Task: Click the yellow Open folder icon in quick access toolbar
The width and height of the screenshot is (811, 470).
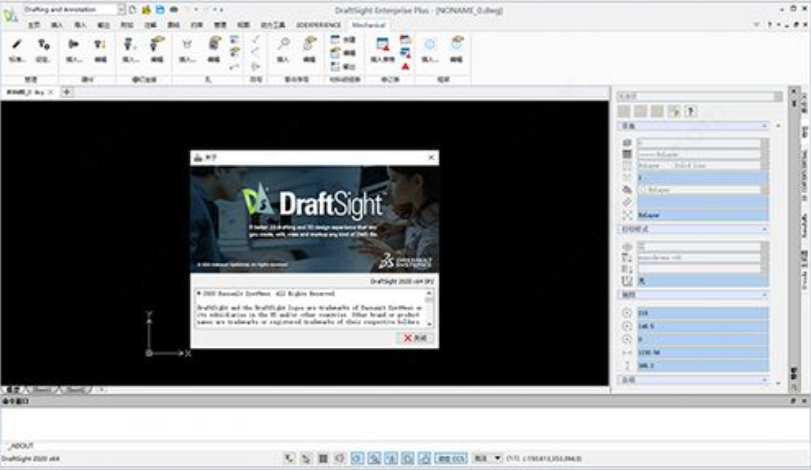Action: (x=146, y=9)
